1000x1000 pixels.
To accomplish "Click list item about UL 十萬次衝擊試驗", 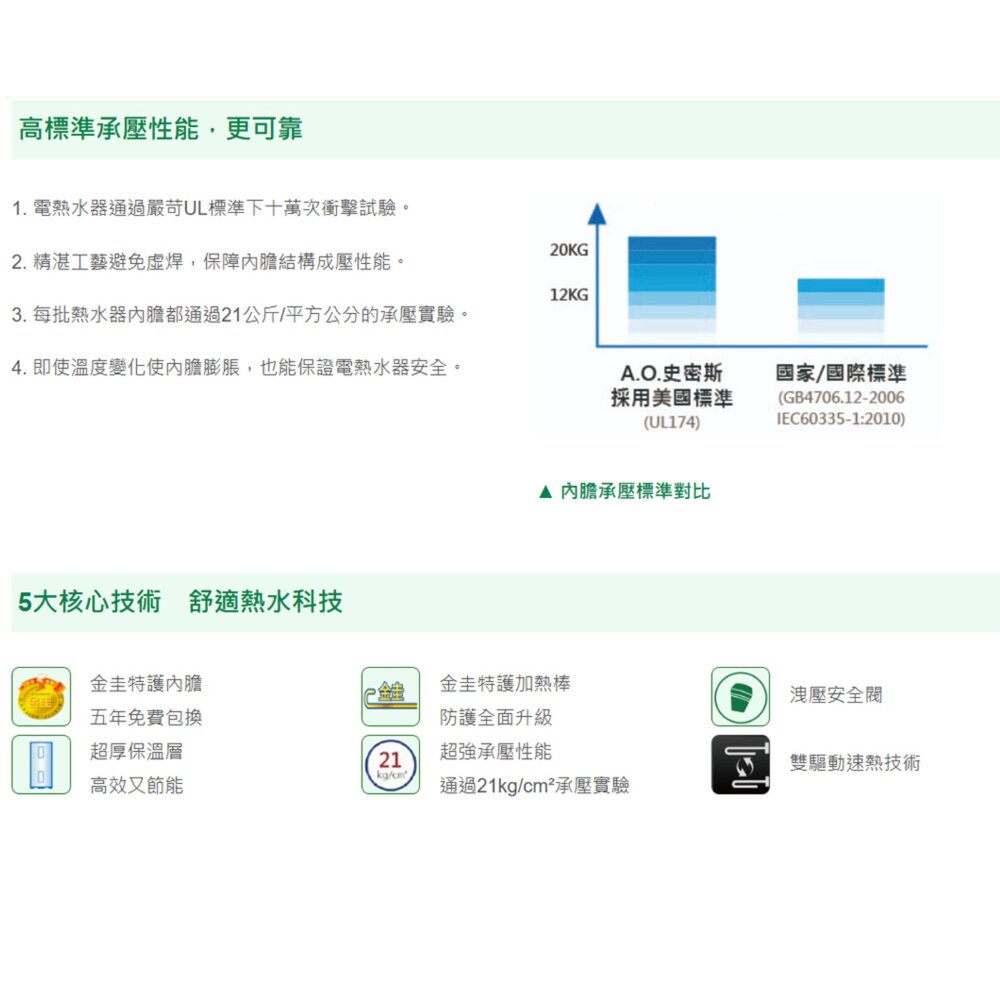I will coord(220,207).
